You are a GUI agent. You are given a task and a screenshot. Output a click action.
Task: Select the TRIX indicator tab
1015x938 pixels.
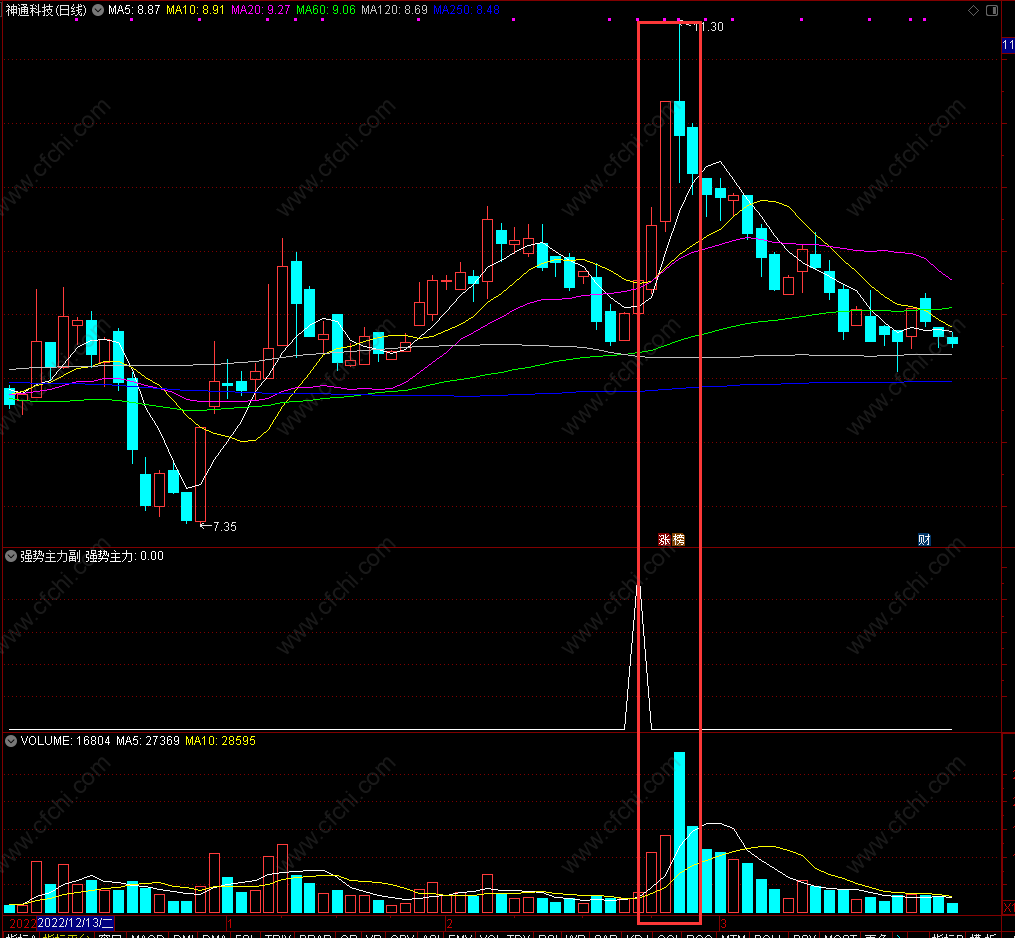tap(278, 935)
